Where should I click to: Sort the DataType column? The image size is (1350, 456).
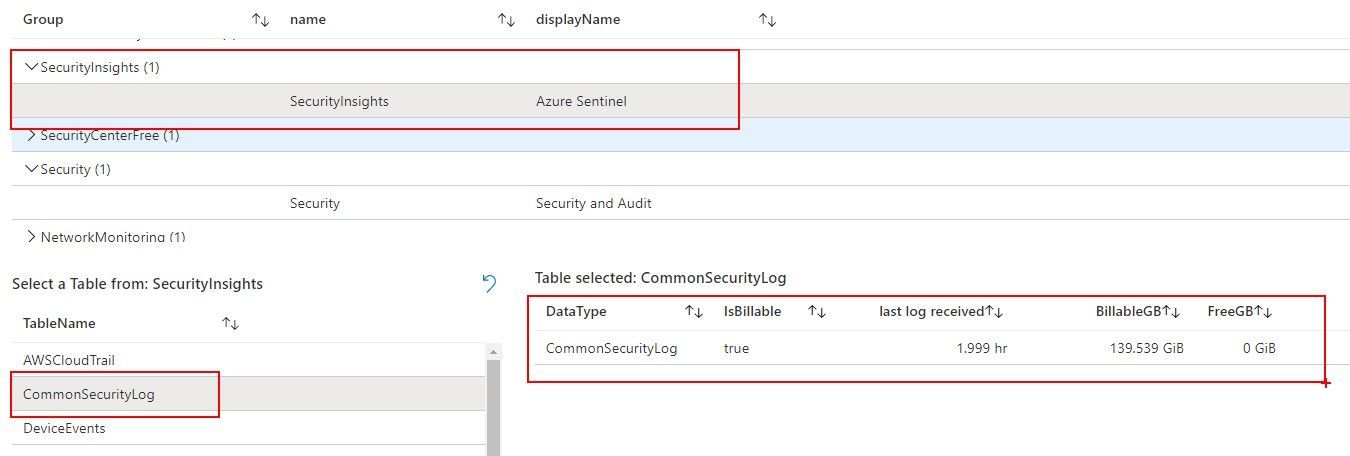tap(694, 312)
